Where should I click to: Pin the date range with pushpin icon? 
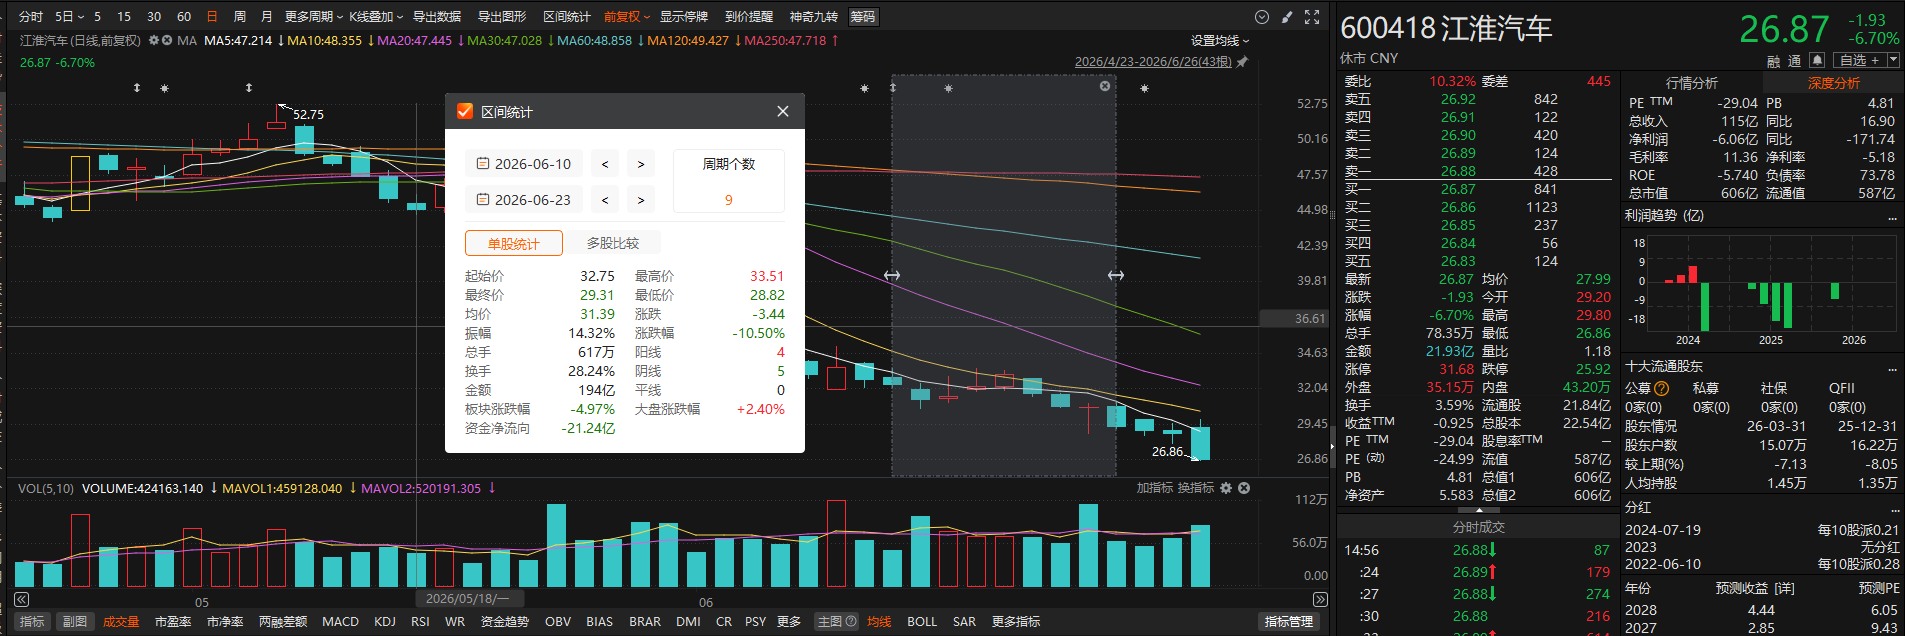(x=1243, y=62)
